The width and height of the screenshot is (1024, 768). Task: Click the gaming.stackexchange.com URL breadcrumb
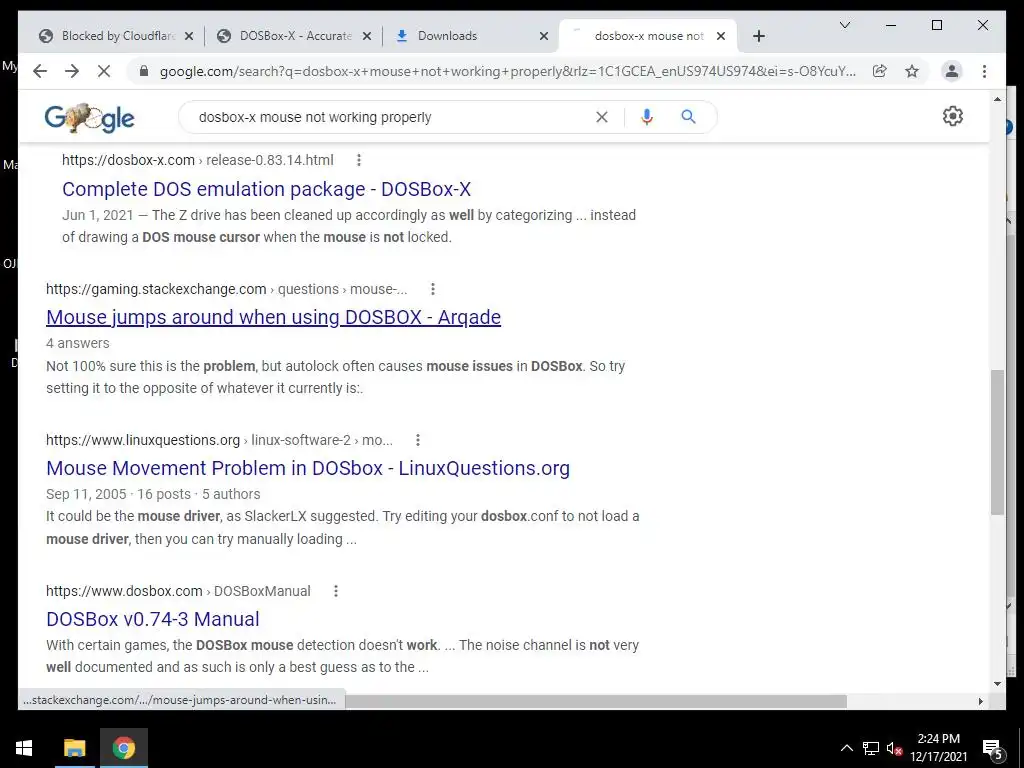(227, 289)
